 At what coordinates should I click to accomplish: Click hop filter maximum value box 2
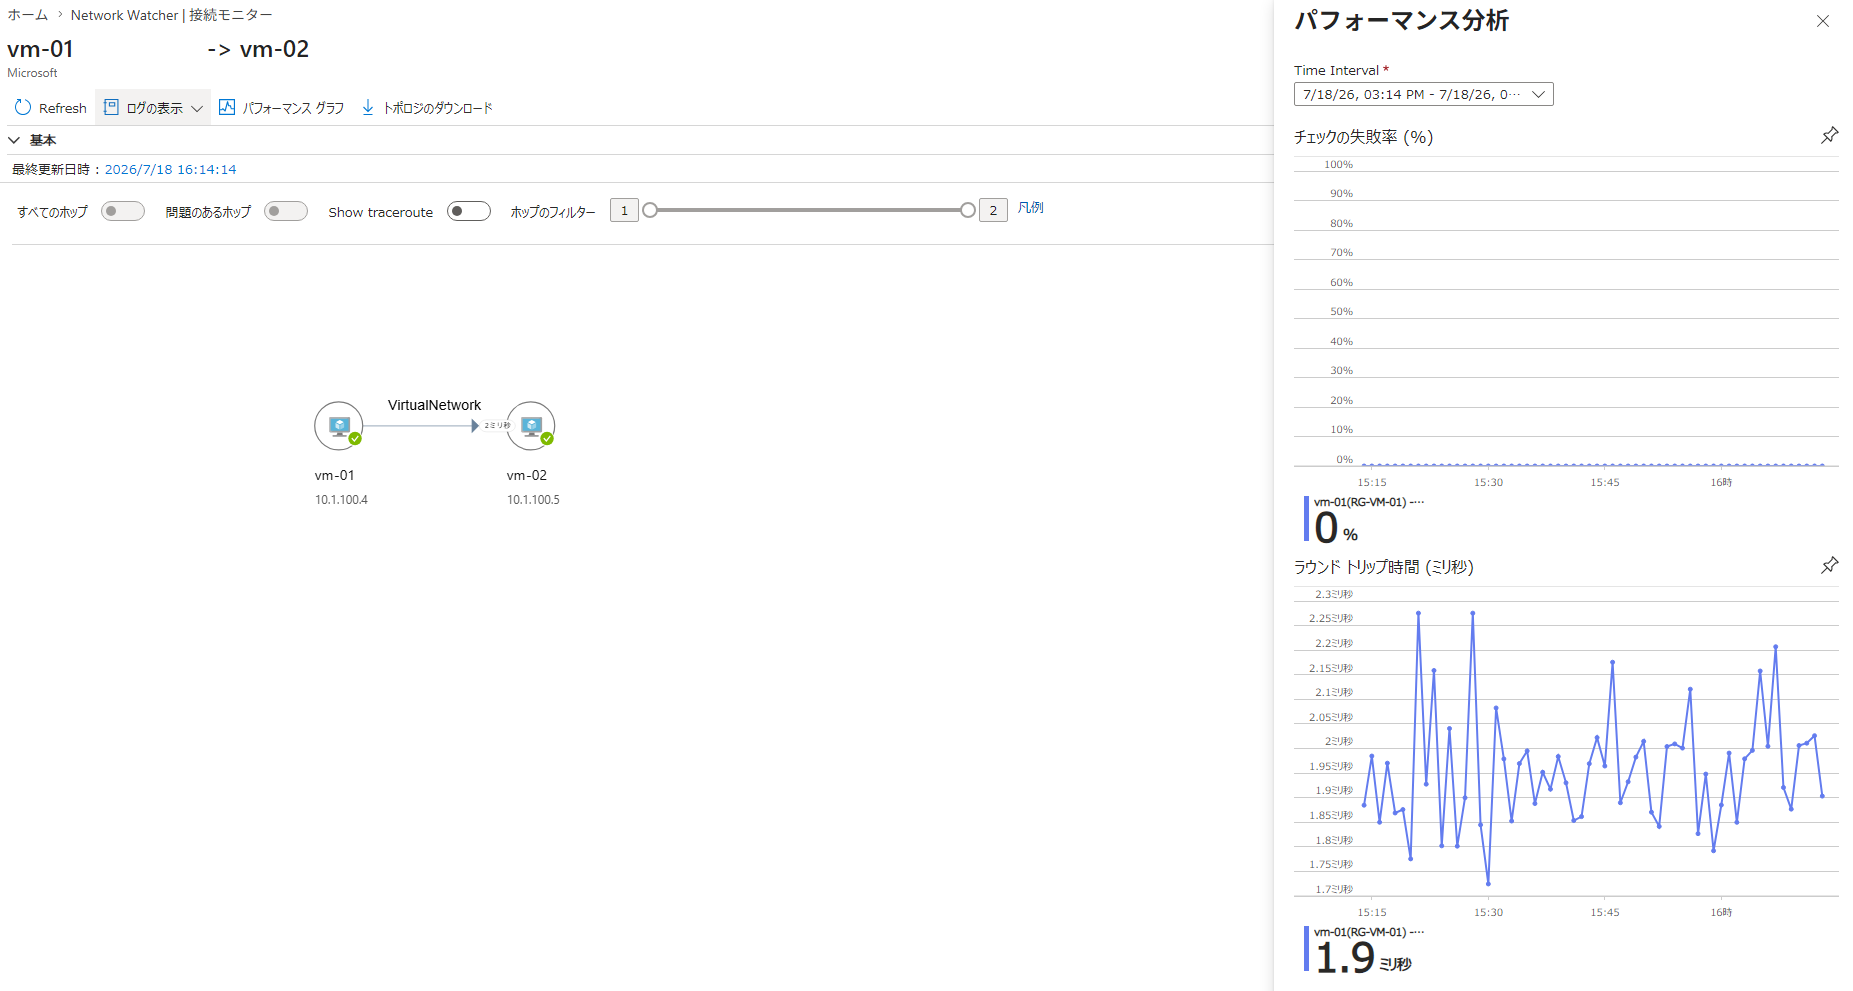click(x=993, y=210)
